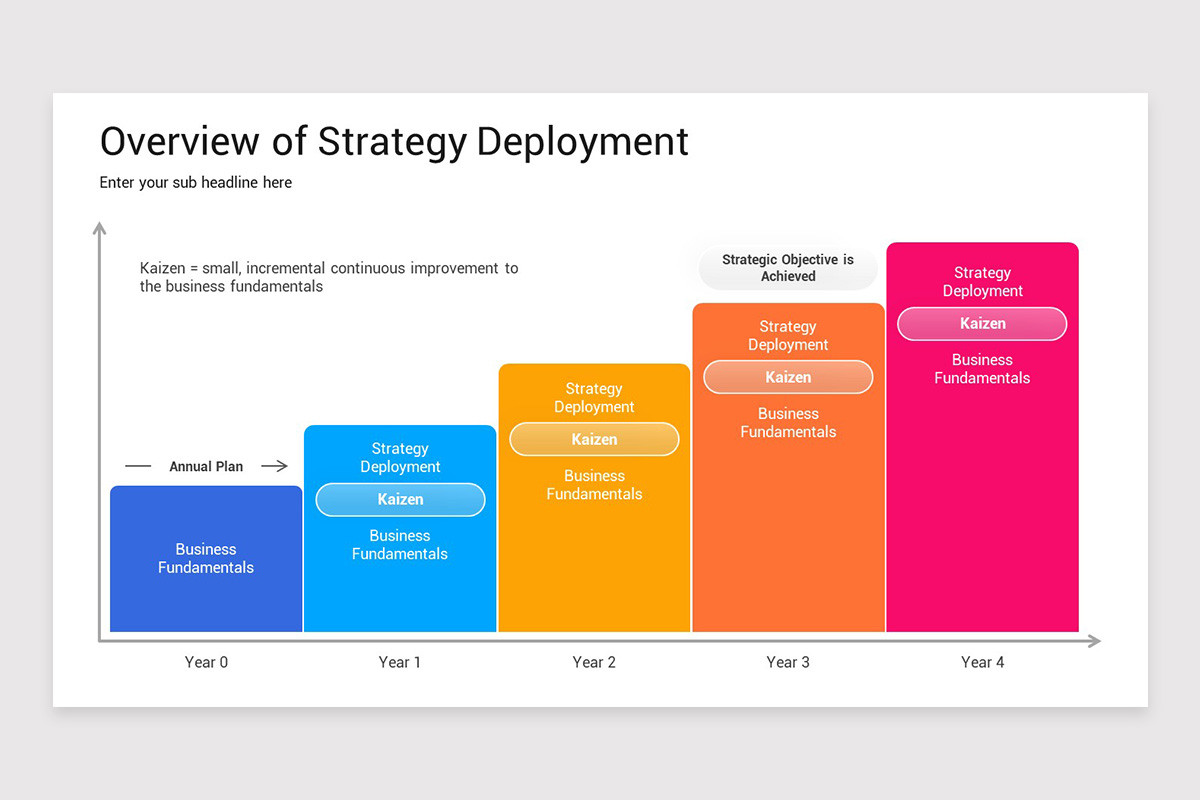Select the Year 0 axis label

coord(206,662)
